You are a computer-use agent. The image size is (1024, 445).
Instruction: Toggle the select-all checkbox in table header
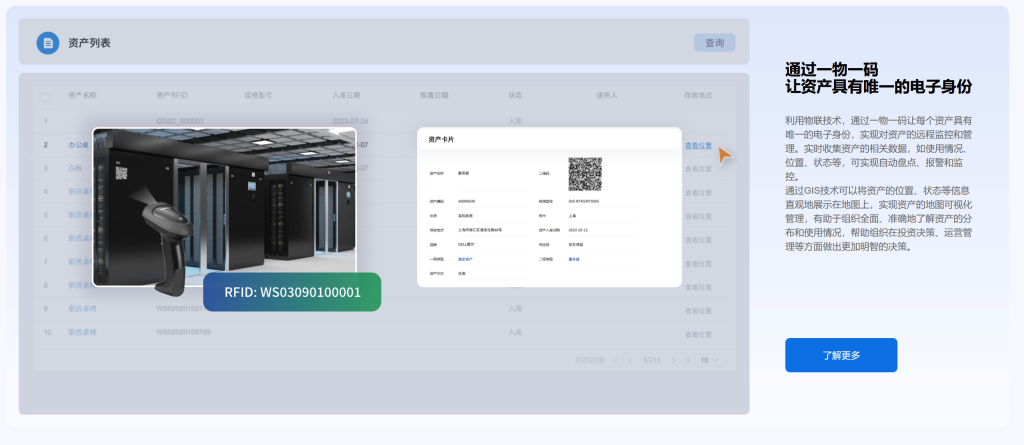coord(45,97)
